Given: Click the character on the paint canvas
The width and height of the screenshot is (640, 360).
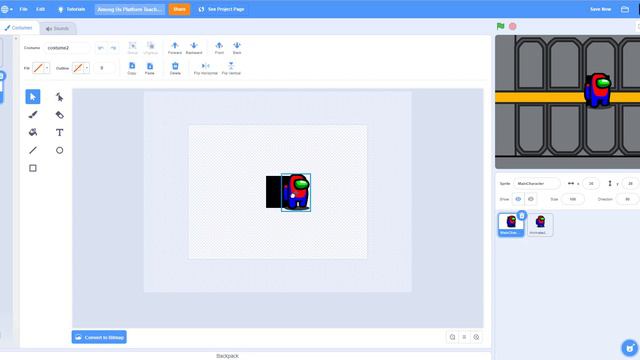Looking at the screenshot, I should 297,192.
